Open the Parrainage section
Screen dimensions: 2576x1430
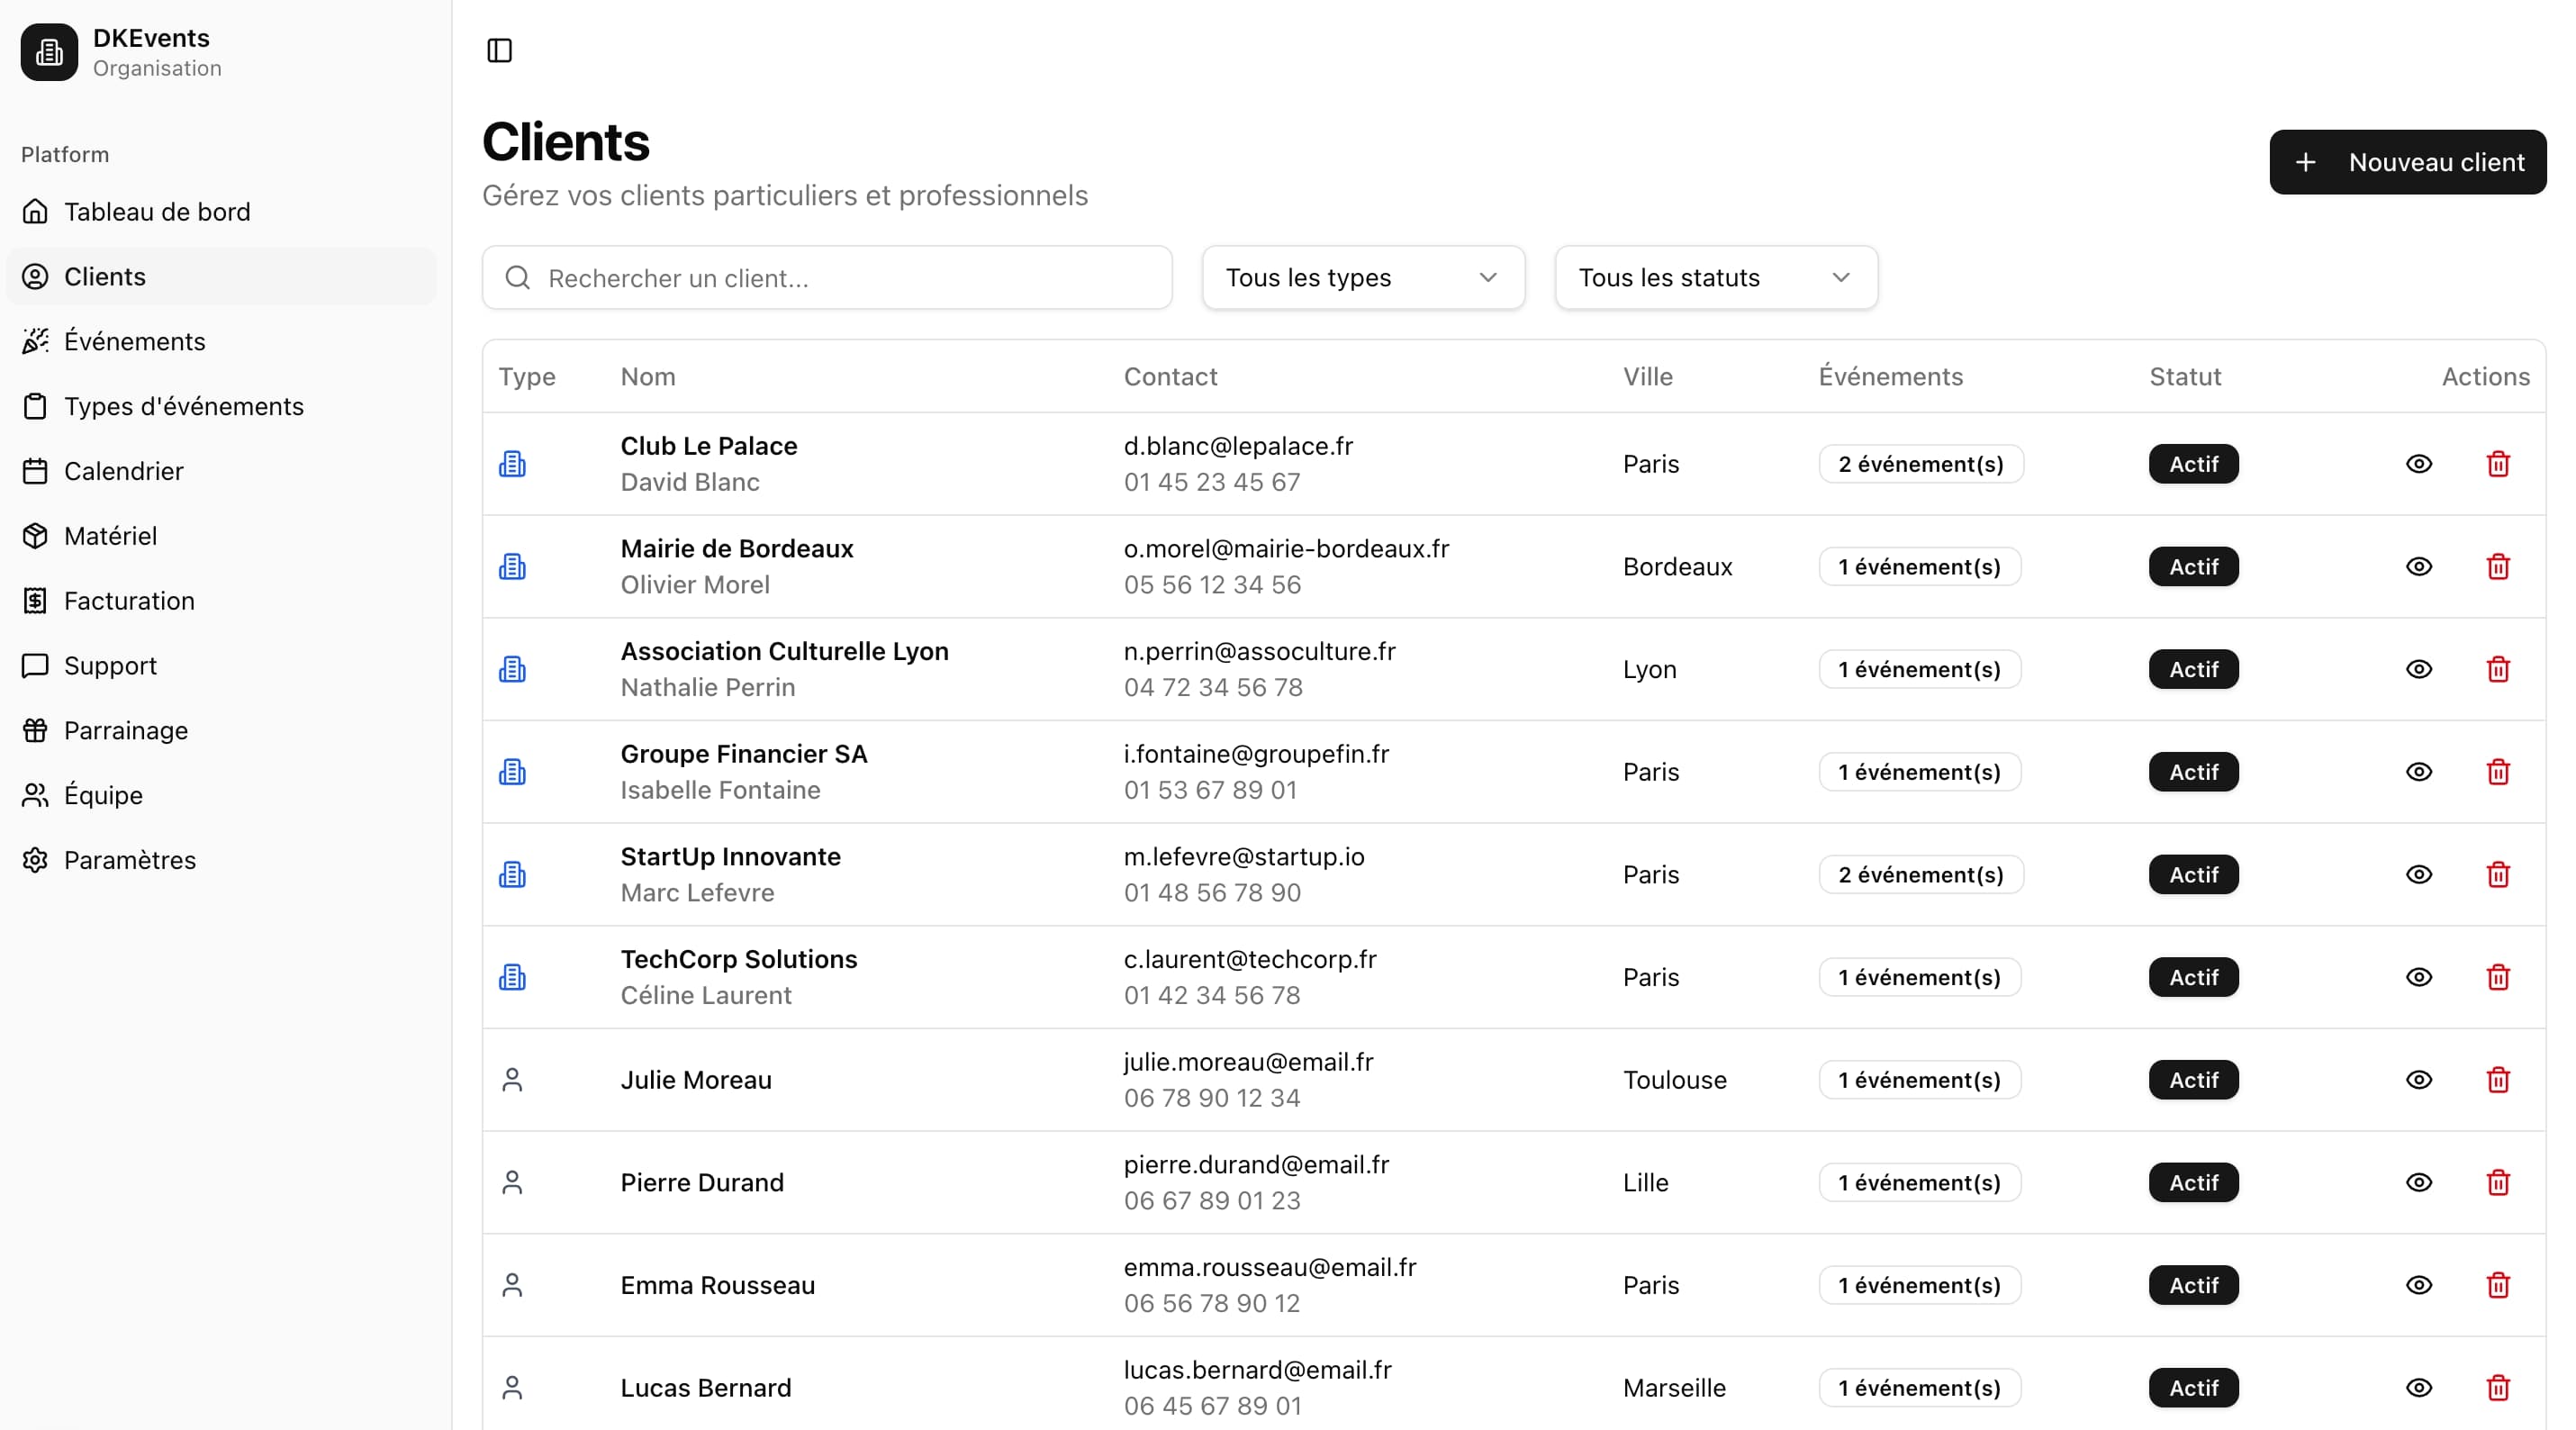coord(126,730)
